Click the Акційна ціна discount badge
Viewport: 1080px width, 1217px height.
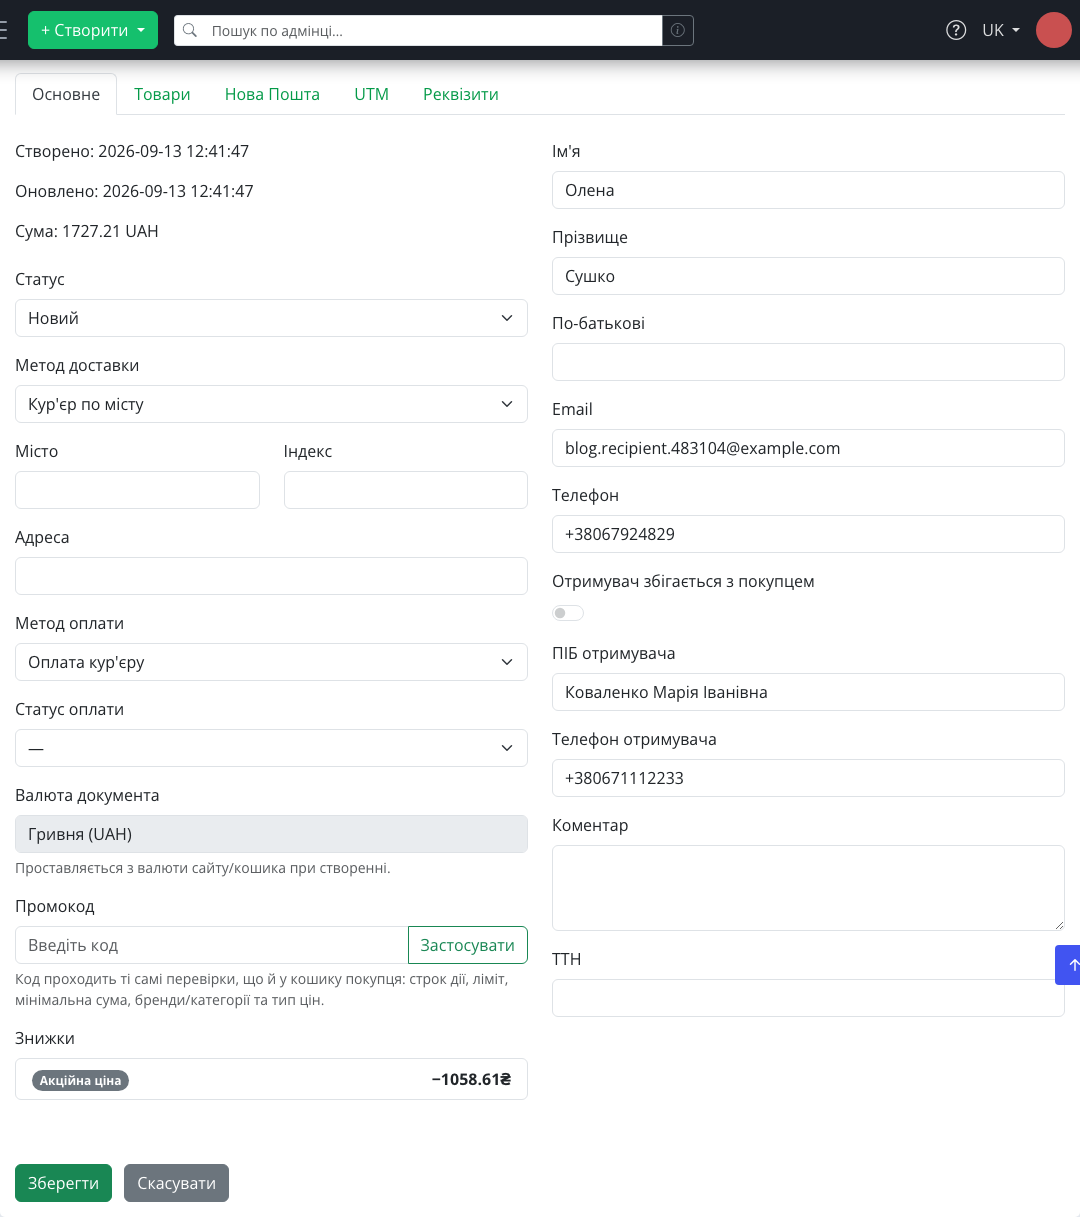(80, 1080)
